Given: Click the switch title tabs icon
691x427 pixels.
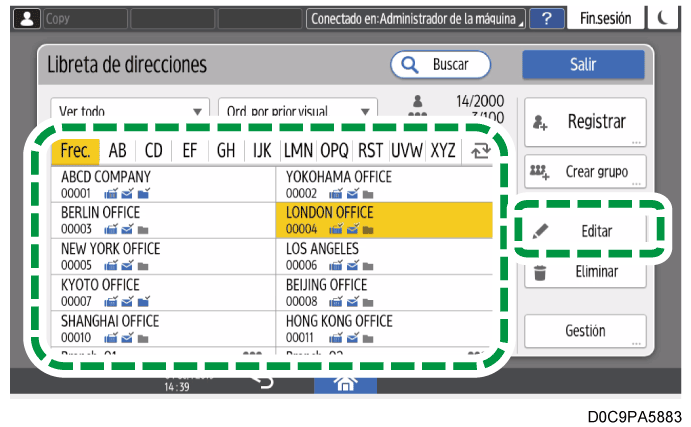Looking at the screenshot, I should click(x=477, y=151).
